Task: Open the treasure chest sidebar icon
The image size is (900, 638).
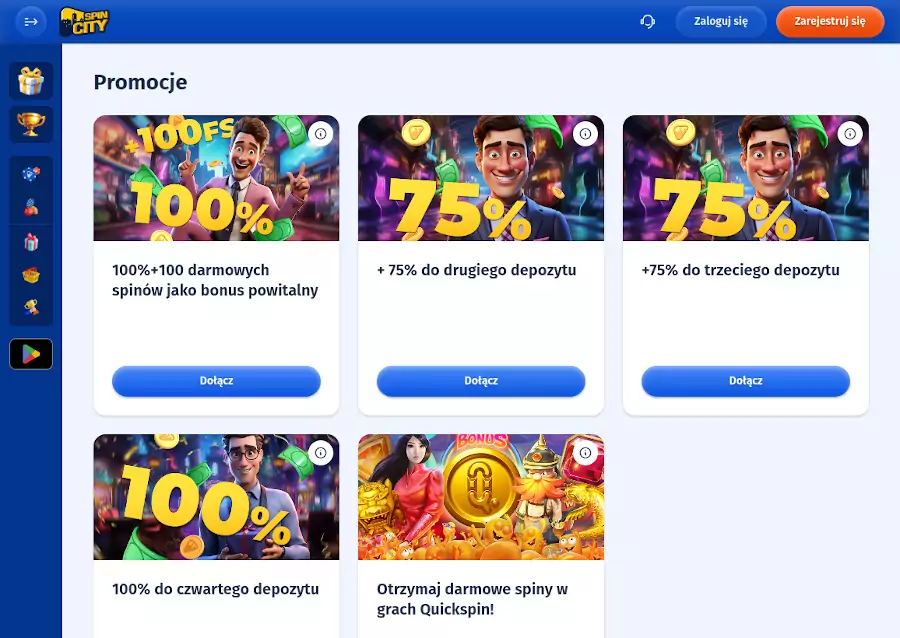Action: pyautogui.click(x=31, y=275)
